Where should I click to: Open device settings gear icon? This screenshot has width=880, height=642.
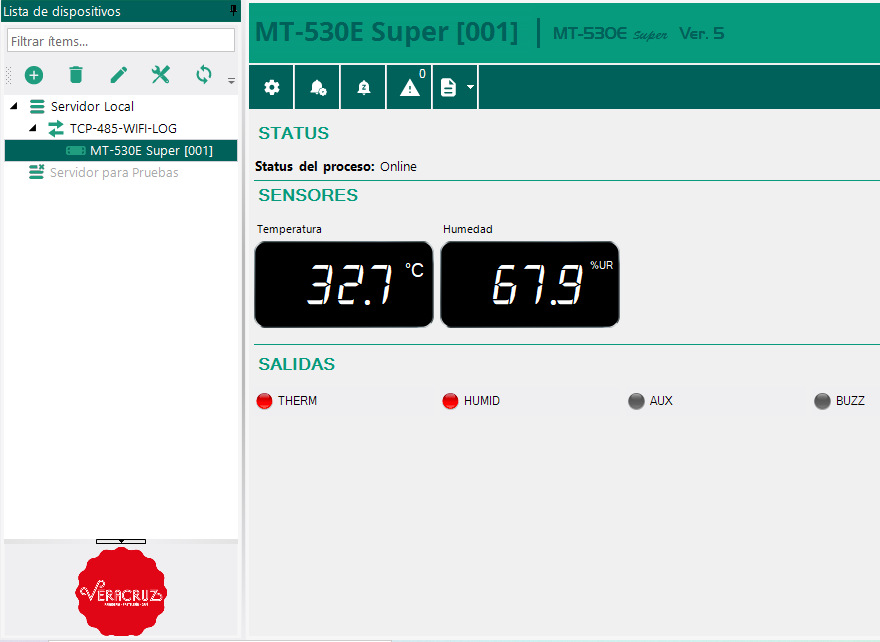coord(271,88)
